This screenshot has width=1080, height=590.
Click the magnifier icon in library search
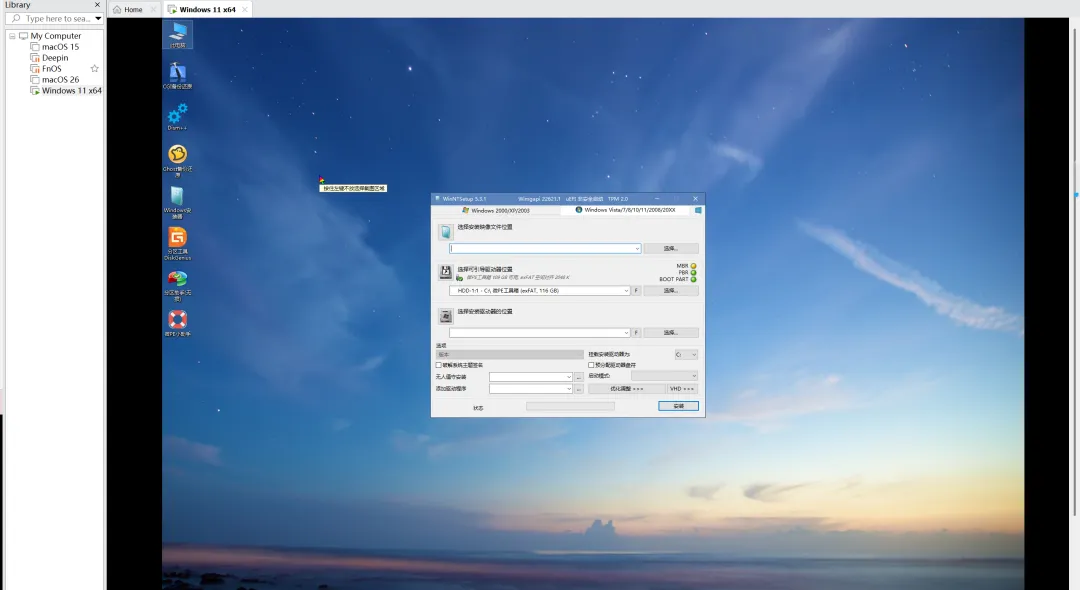pyautogui.click(x=16, y=19)
